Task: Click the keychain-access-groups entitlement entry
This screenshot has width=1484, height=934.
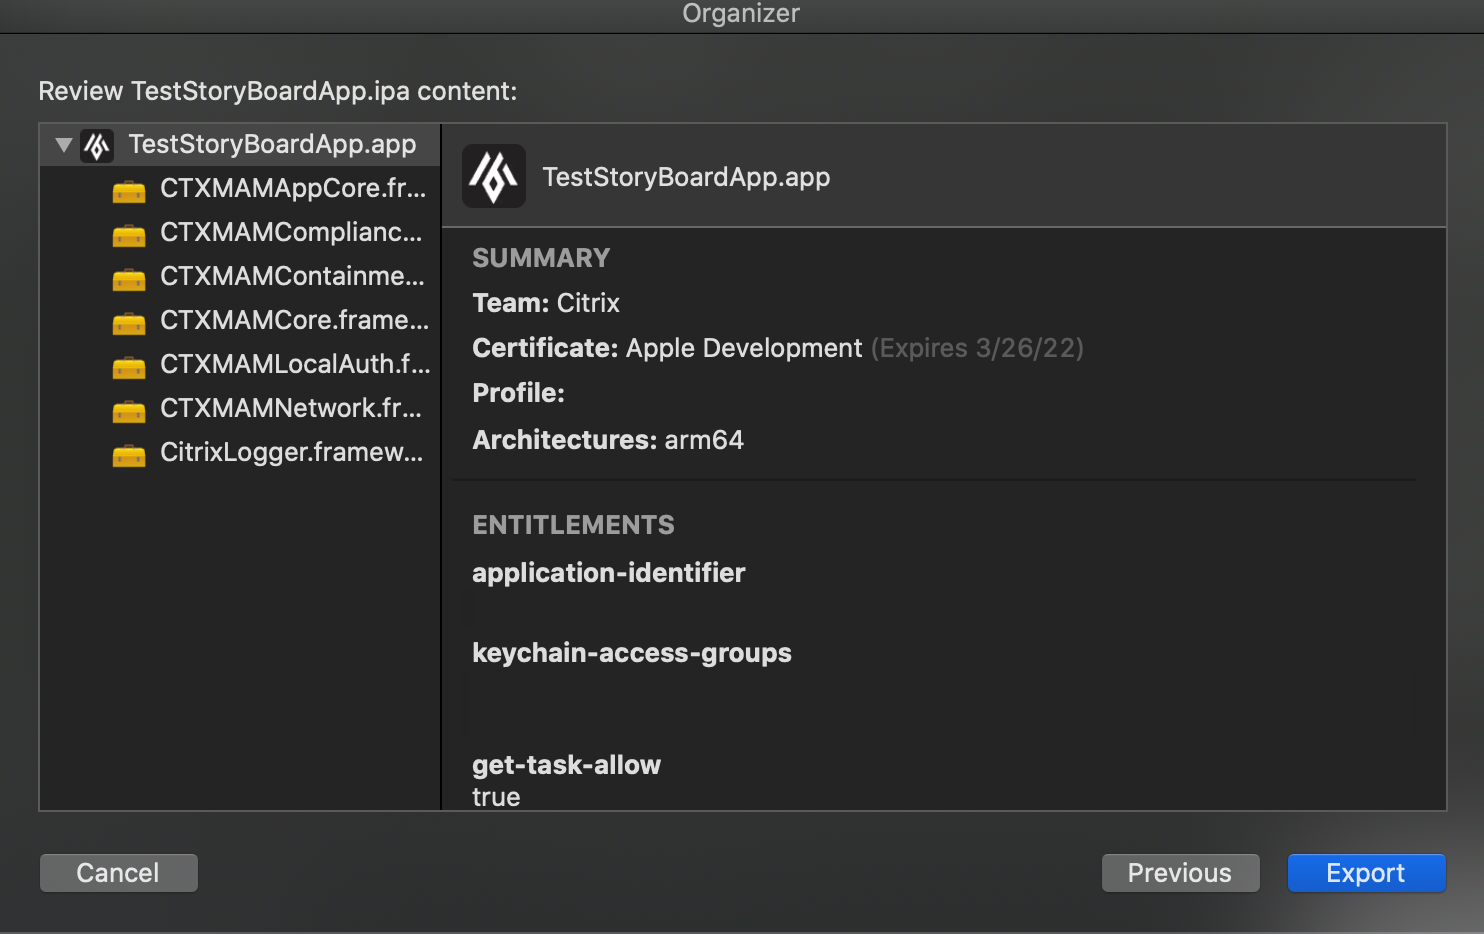Action: (631, 653)
